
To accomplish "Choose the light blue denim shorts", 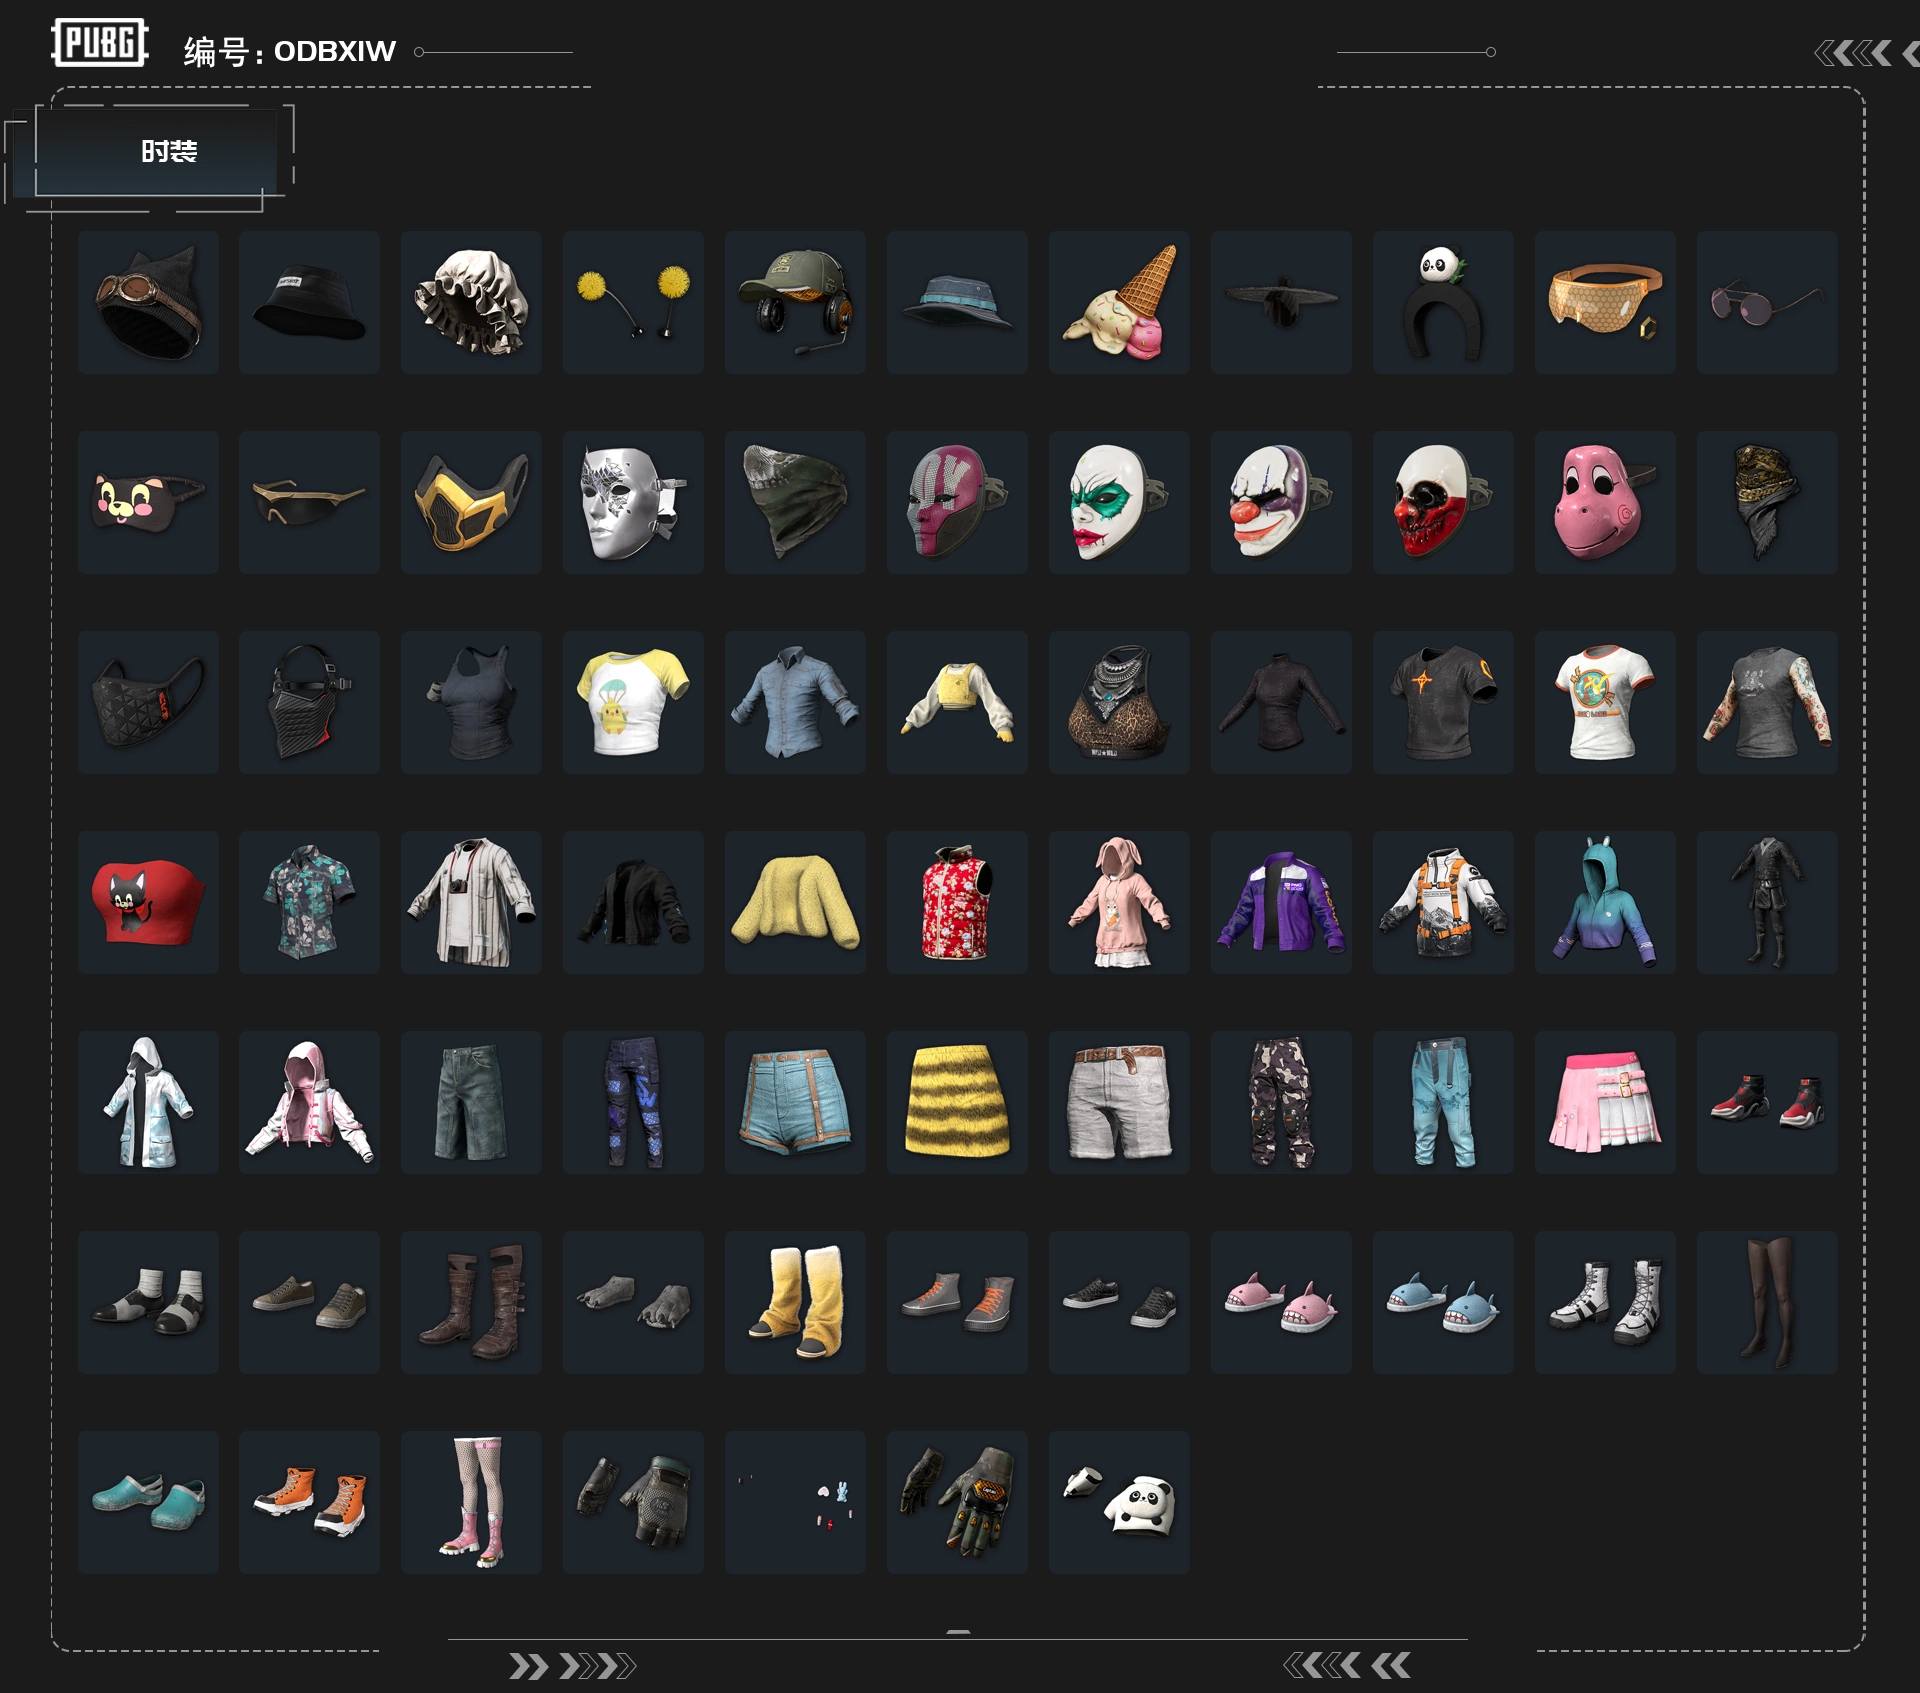I will point(795,1102).
